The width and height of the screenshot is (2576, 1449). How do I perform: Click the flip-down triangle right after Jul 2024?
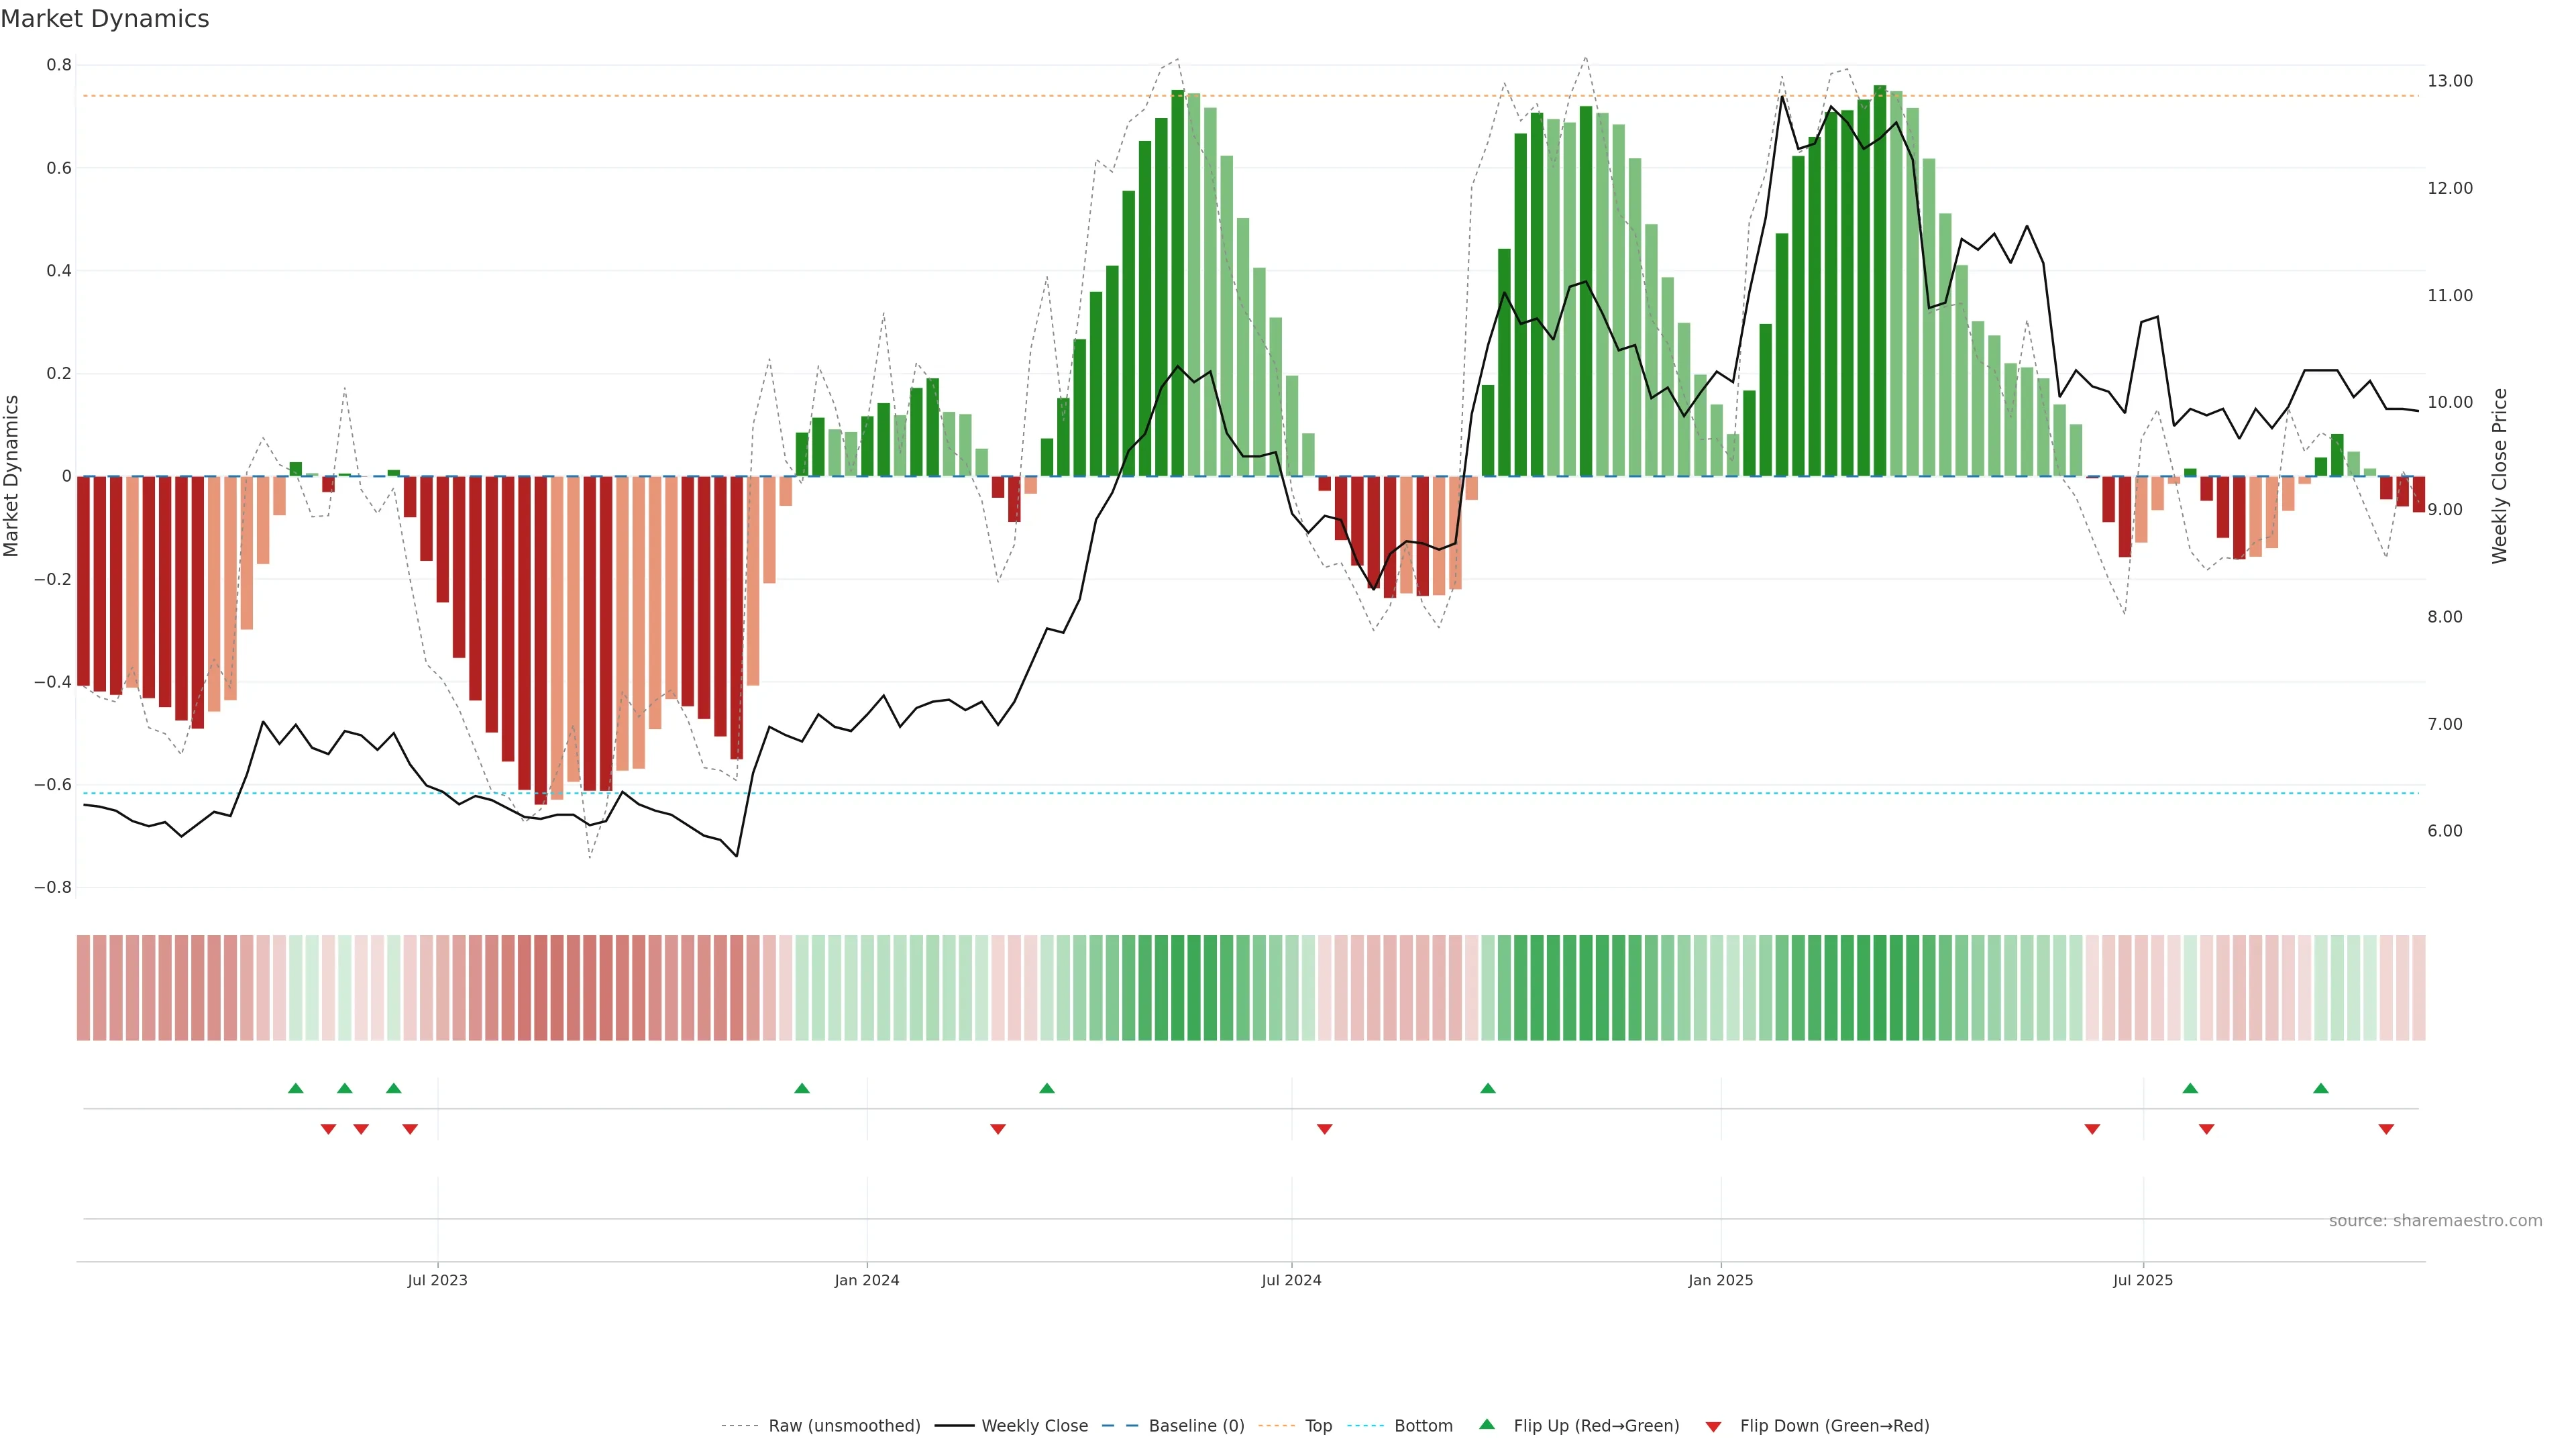[x=1325, y=1129]
